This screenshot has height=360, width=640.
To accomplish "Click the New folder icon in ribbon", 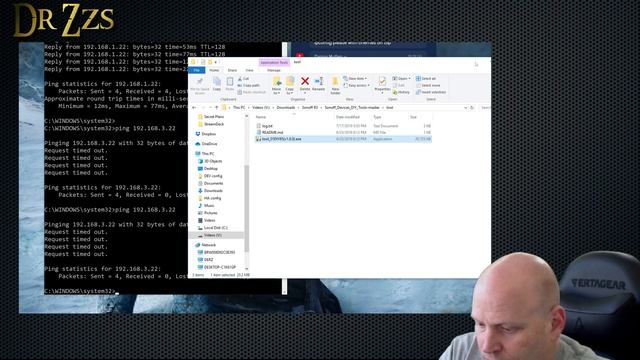I will click(335, 82).
